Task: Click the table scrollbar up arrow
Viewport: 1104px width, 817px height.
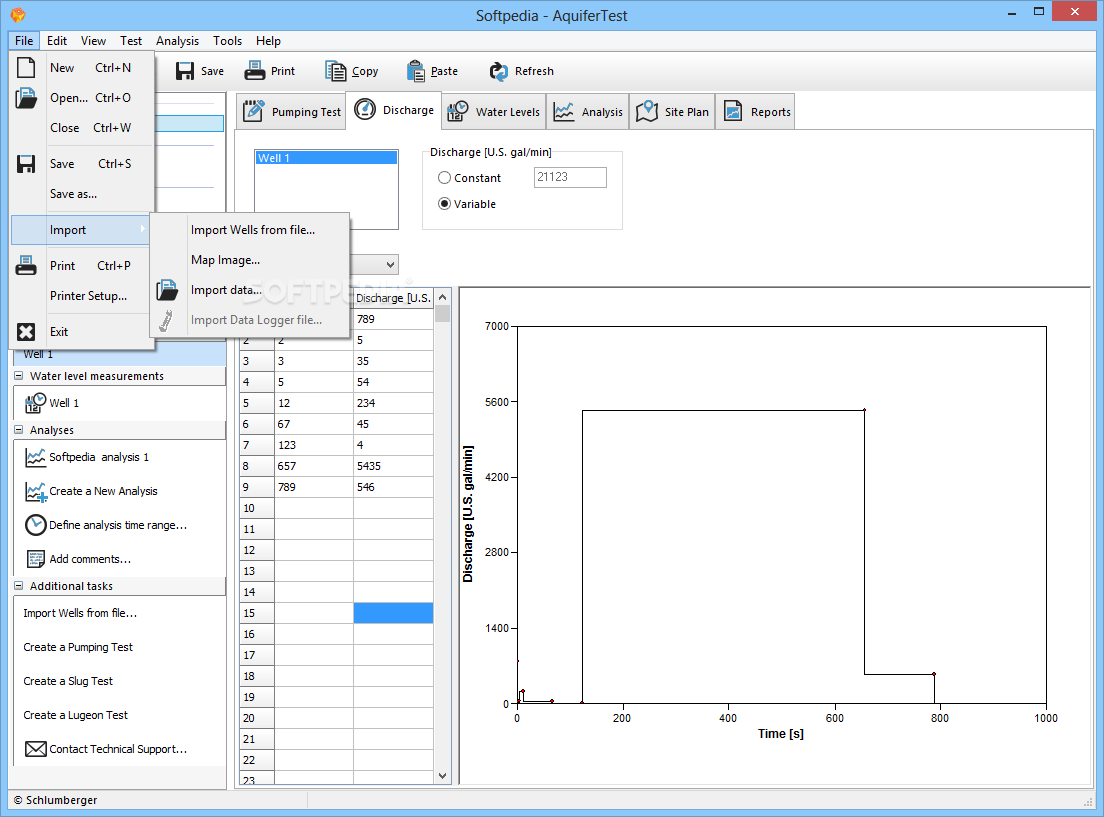Action: tap(442, 297)
